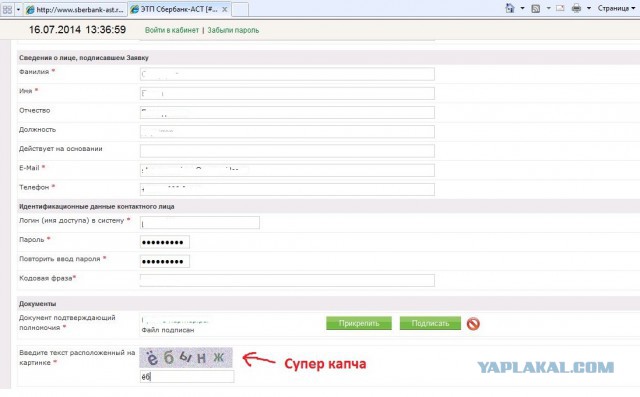Viewport: 640px width, 397px height.
Task: Expand the Home icon dropdown arrow
Action: 522,8
